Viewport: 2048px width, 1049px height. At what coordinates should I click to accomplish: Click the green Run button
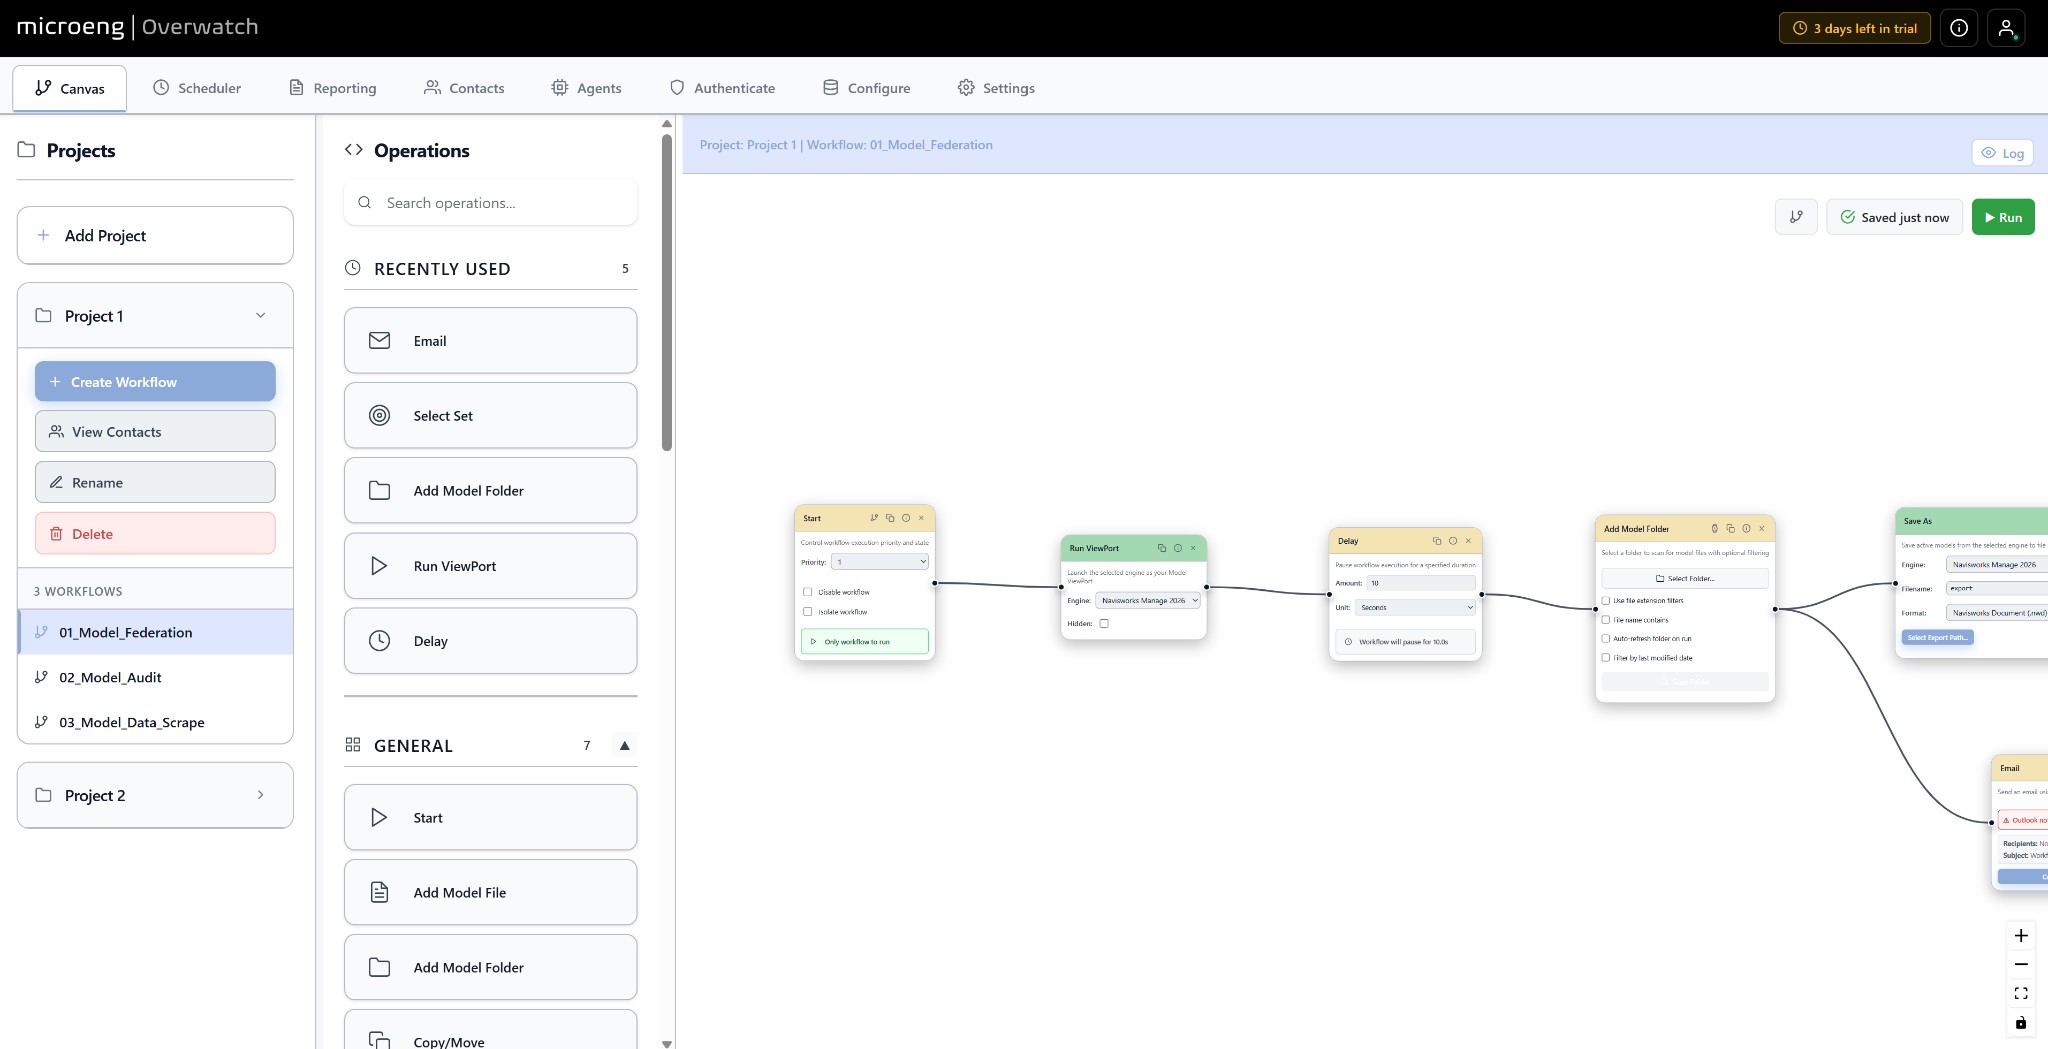2002,217
